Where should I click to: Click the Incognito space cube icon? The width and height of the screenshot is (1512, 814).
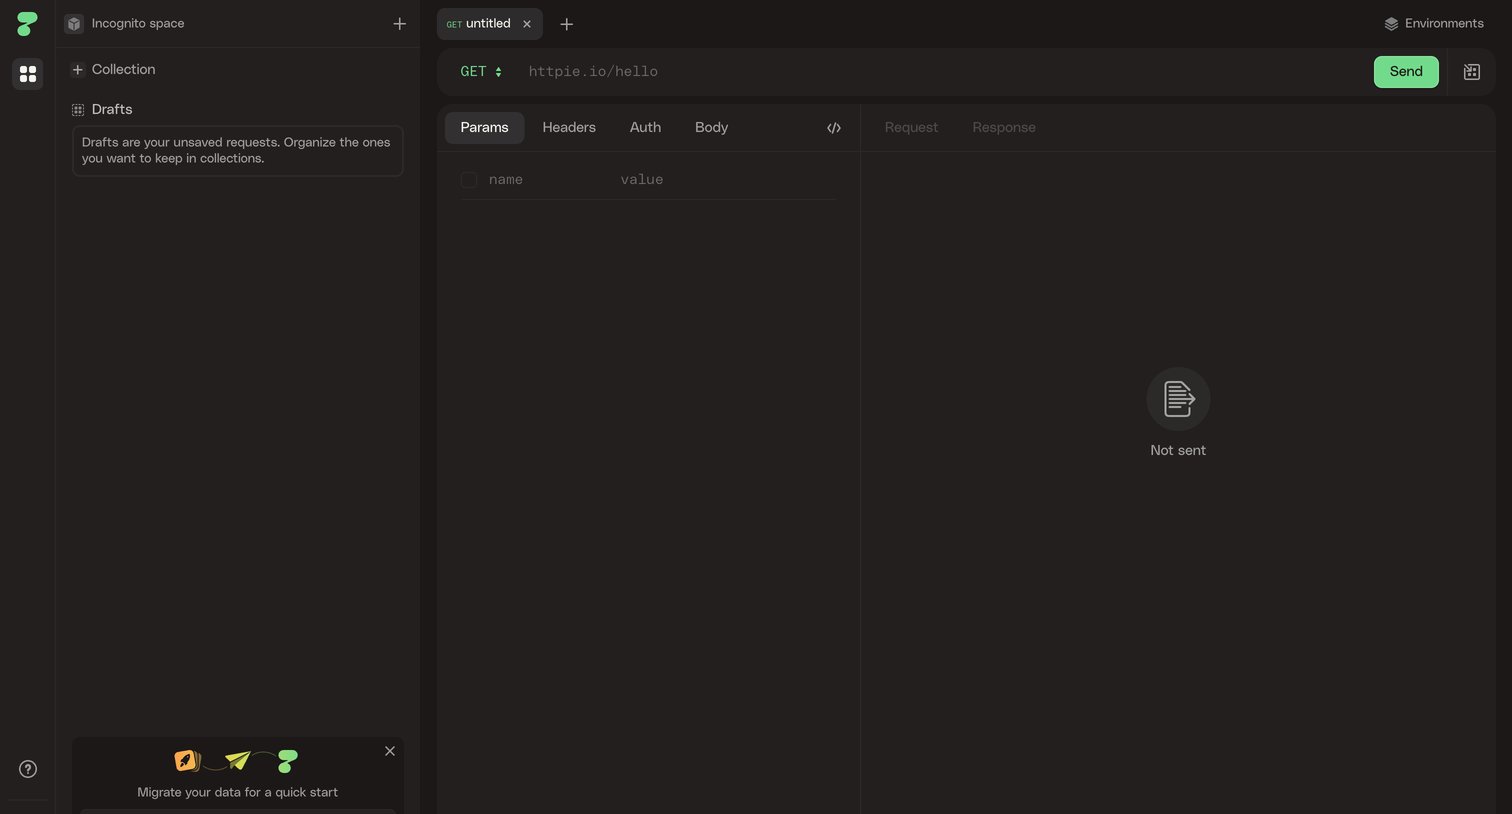74,24
